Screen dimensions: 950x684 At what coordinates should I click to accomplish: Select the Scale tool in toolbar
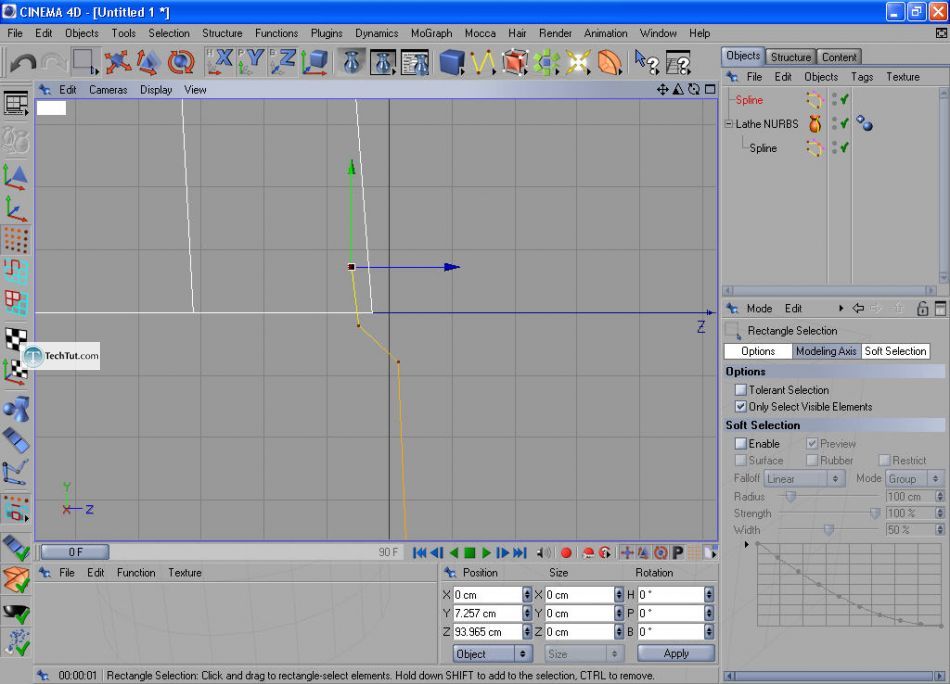point(148,62)
